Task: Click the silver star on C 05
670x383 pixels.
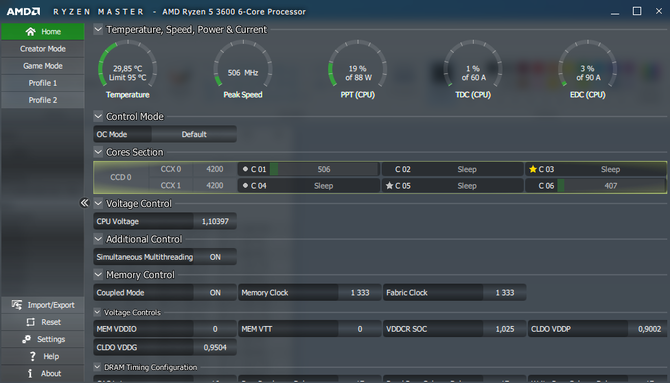Action: point(389,186)
